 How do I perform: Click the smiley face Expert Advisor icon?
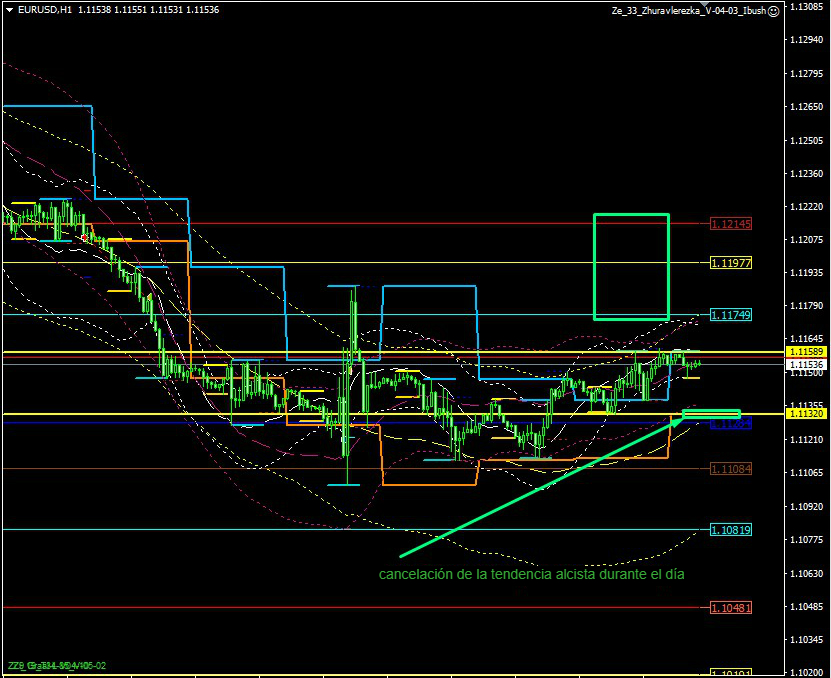pos(773,10)
